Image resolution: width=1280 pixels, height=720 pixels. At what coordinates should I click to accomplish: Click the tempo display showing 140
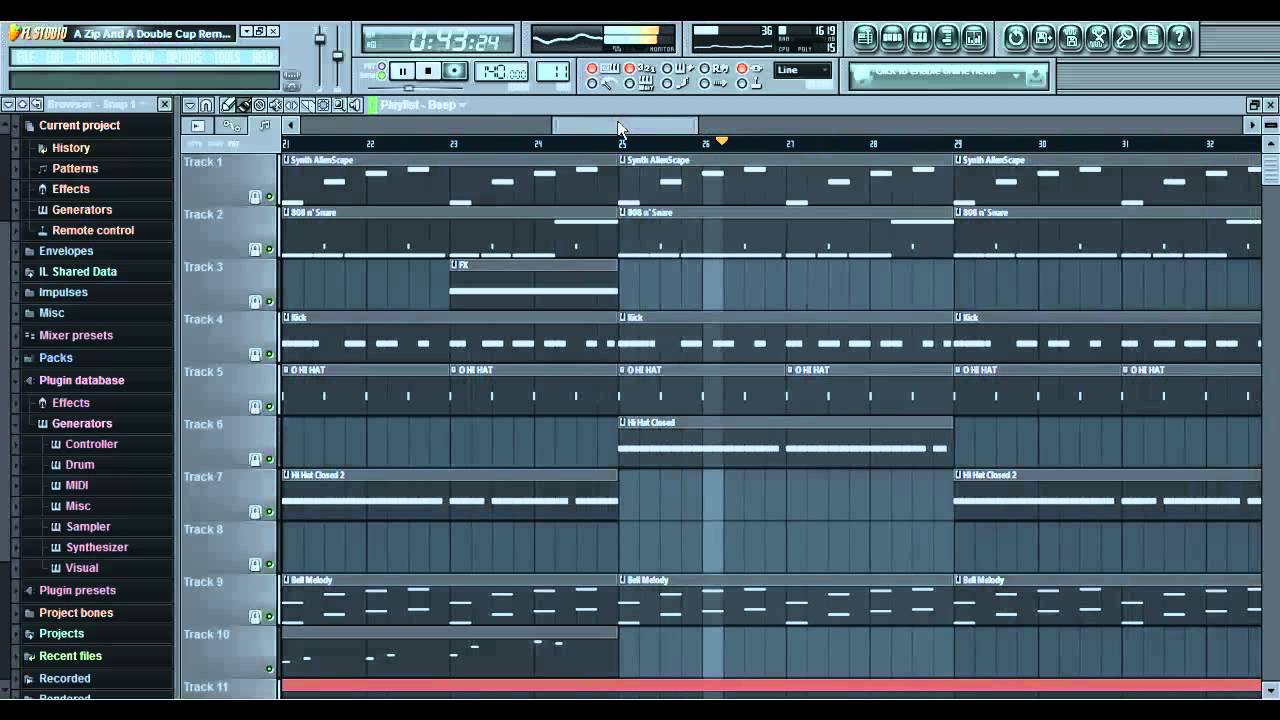coord(500,72)
